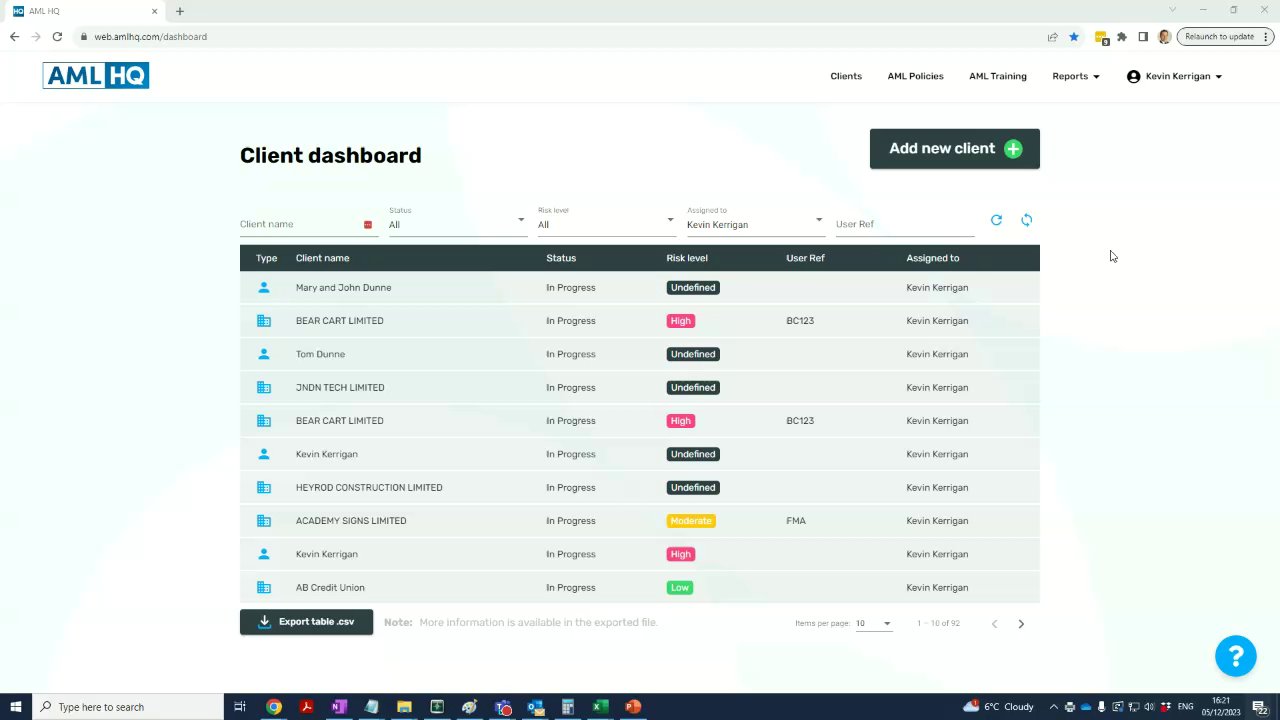Click the FMA user reference
Viewport: 1280px width, 720px height.
click(796, 521)
